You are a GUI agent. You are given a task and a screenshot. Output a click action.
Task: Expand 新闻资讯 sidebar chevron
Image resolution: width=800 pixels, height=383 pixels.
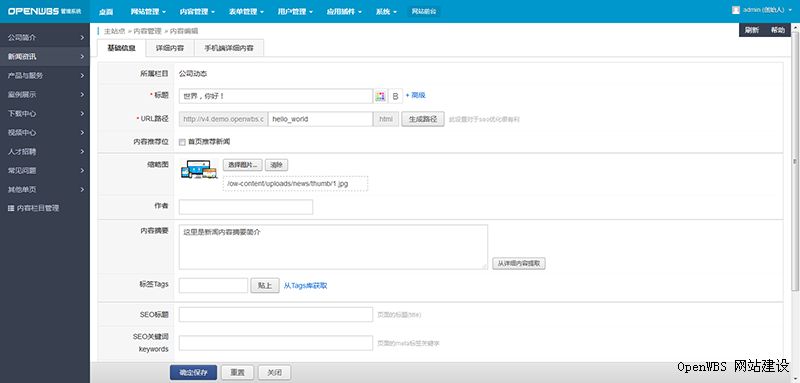[x=82, y=57]
